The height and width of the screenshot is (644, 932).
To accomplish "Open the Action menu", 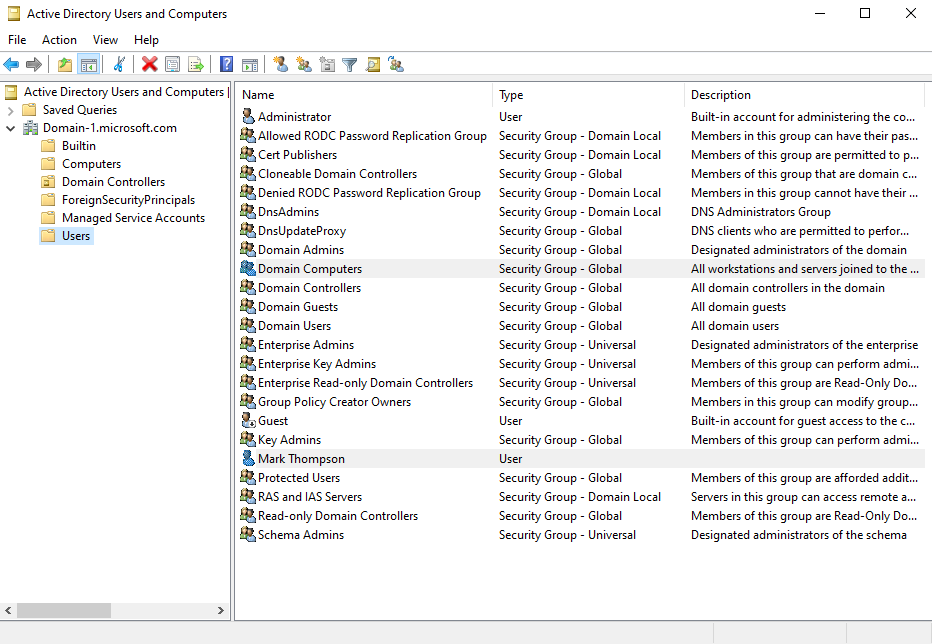I will (60, 39).
